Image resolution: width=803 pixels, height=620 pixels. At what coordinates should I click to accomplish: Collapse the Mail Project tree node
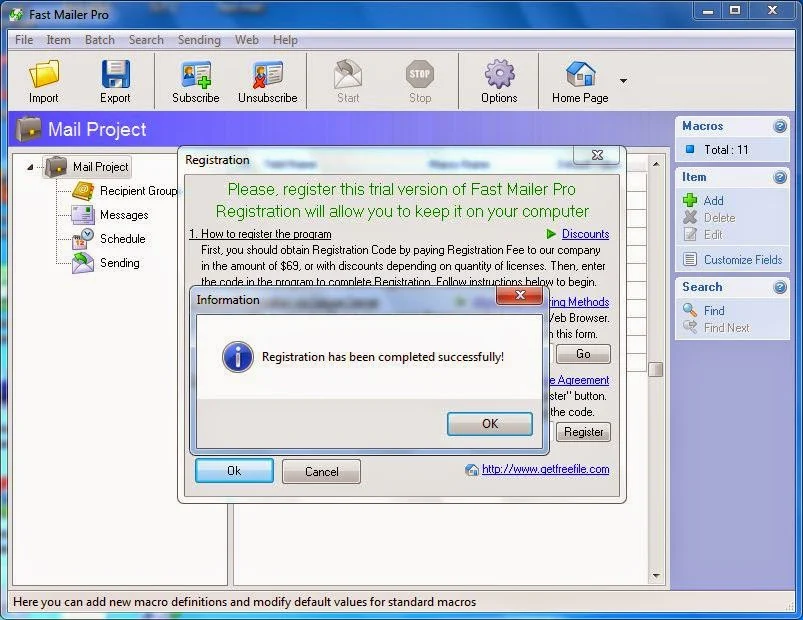coord(30,167)
